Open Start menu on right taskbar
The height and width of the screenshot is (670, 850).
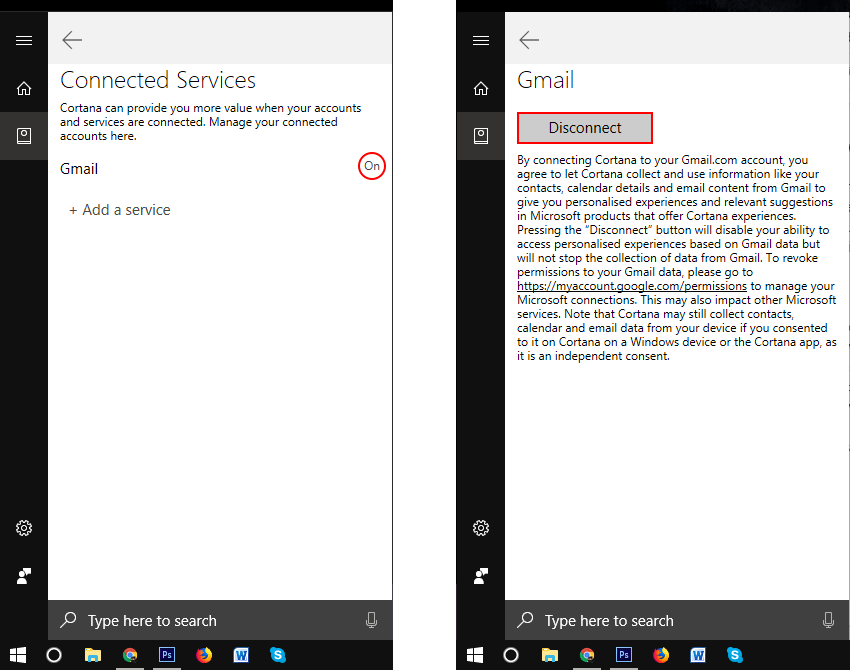[x=475, y=655]
